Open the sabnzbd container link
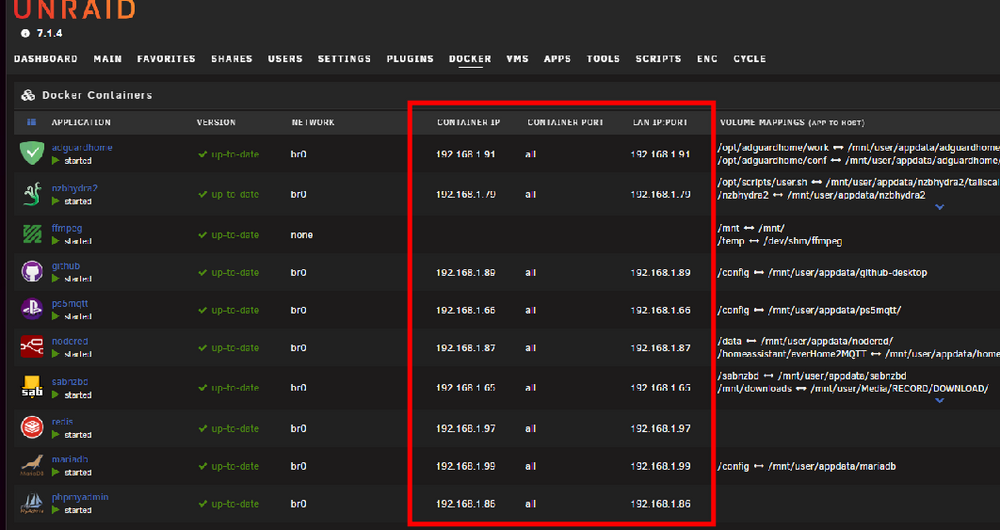Screen dimensions: 1000x530 pyautogui.click(x=70, y=381)
